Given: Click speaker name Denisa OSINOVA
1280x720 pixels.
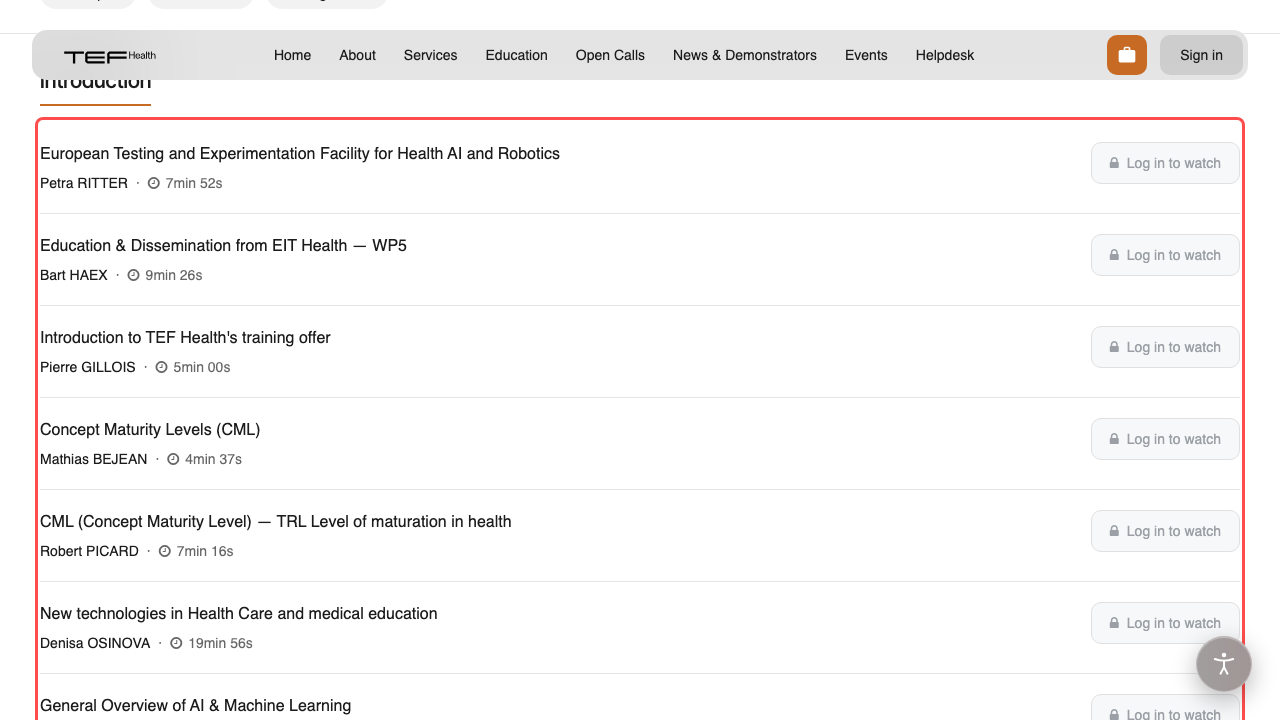Looking at the screenshot, I should click(x=95, y=643).
